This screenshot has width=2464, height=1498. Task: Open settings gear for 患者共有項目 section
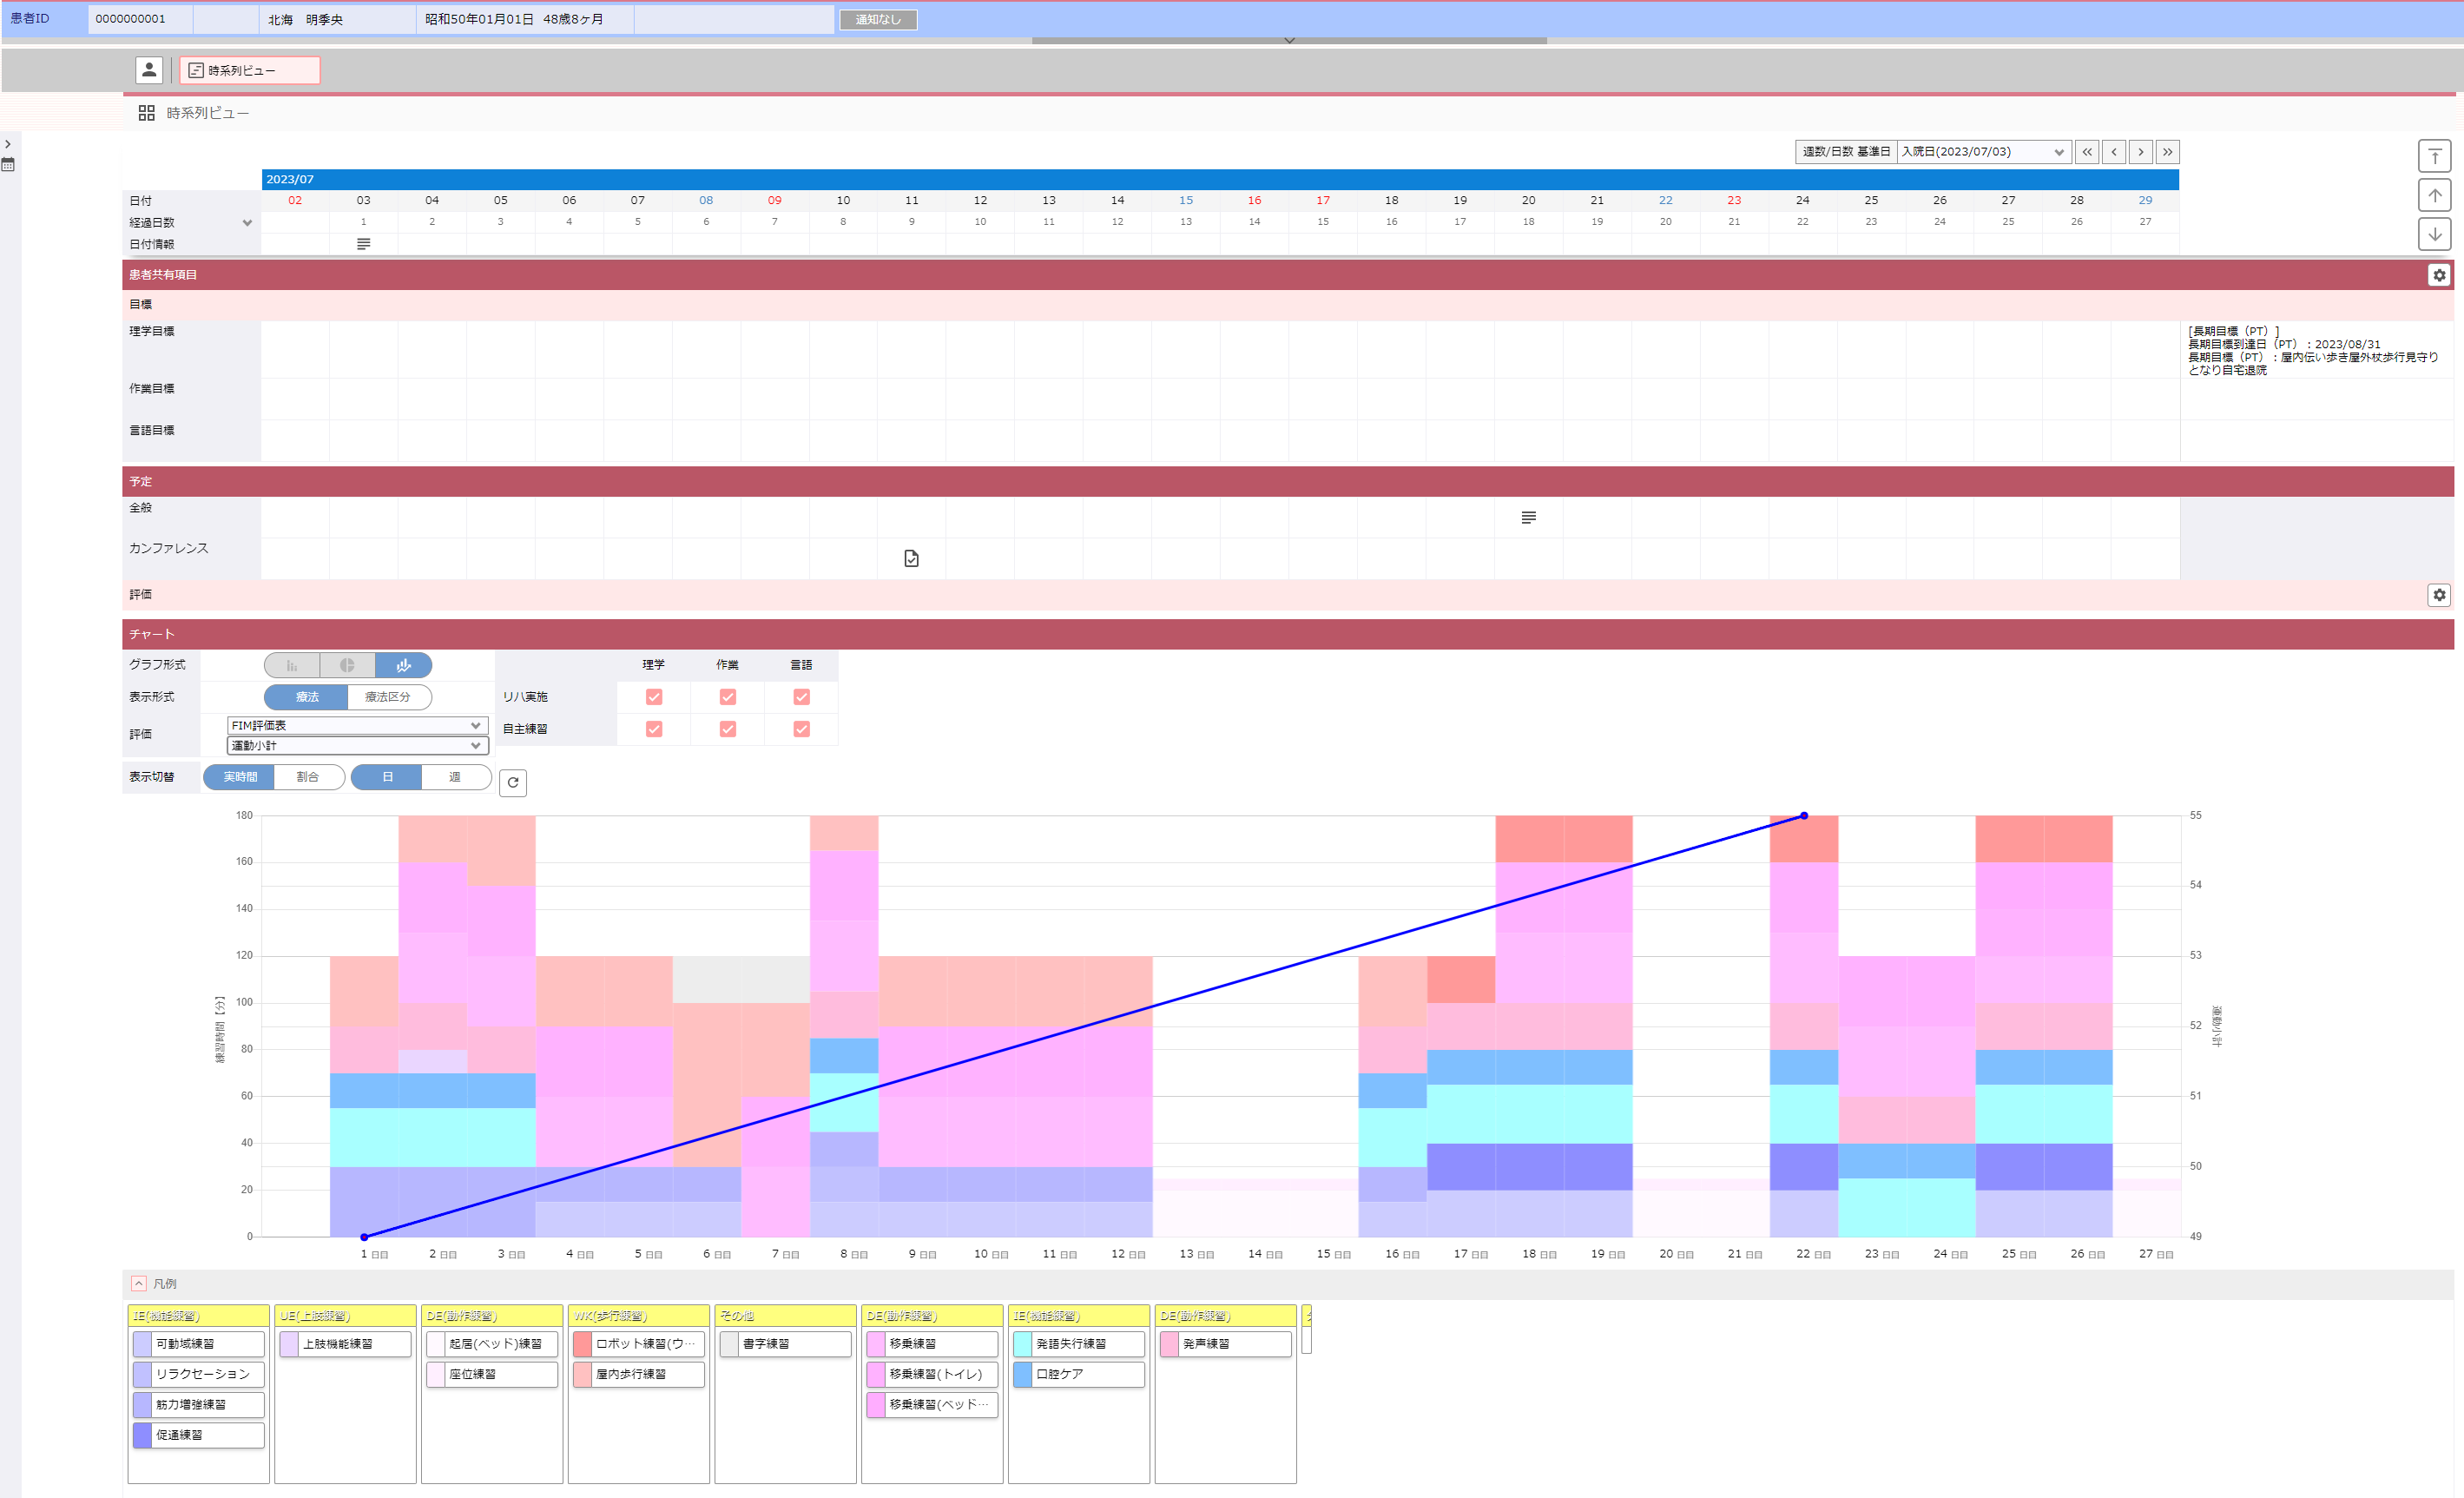coord(2439,275)
